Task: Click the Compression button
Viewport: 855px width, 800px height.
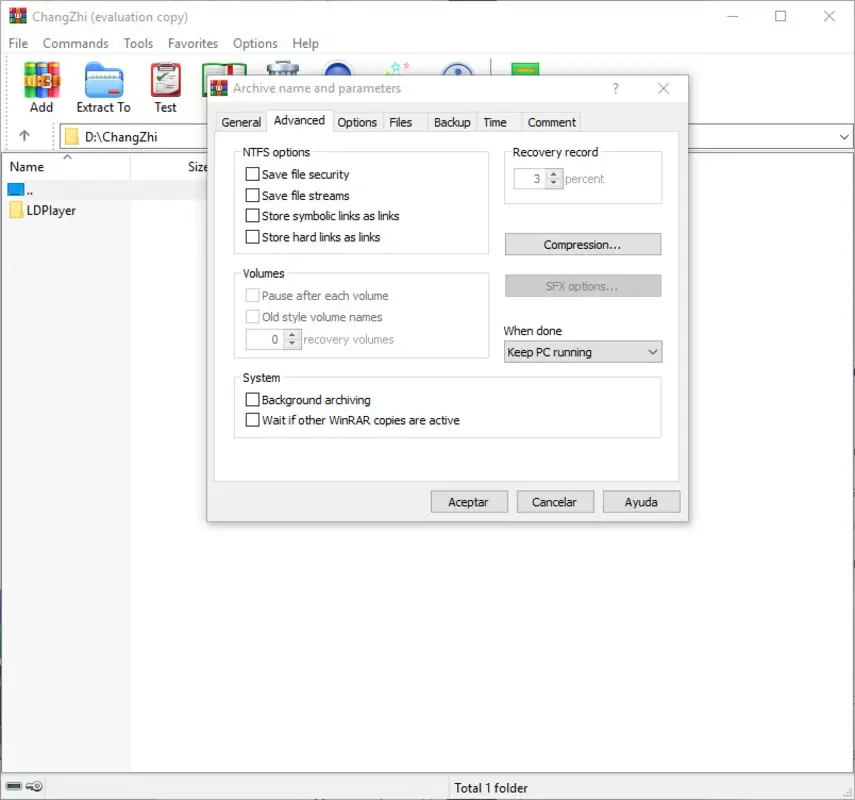Action: 582,244
